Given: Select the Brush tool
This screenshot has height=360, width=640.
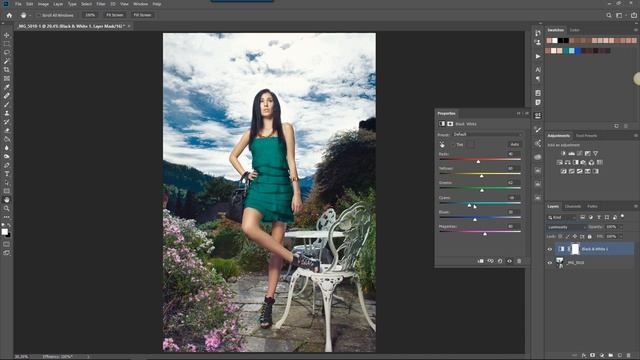Looking at the screenshot, I should (7, 104).
